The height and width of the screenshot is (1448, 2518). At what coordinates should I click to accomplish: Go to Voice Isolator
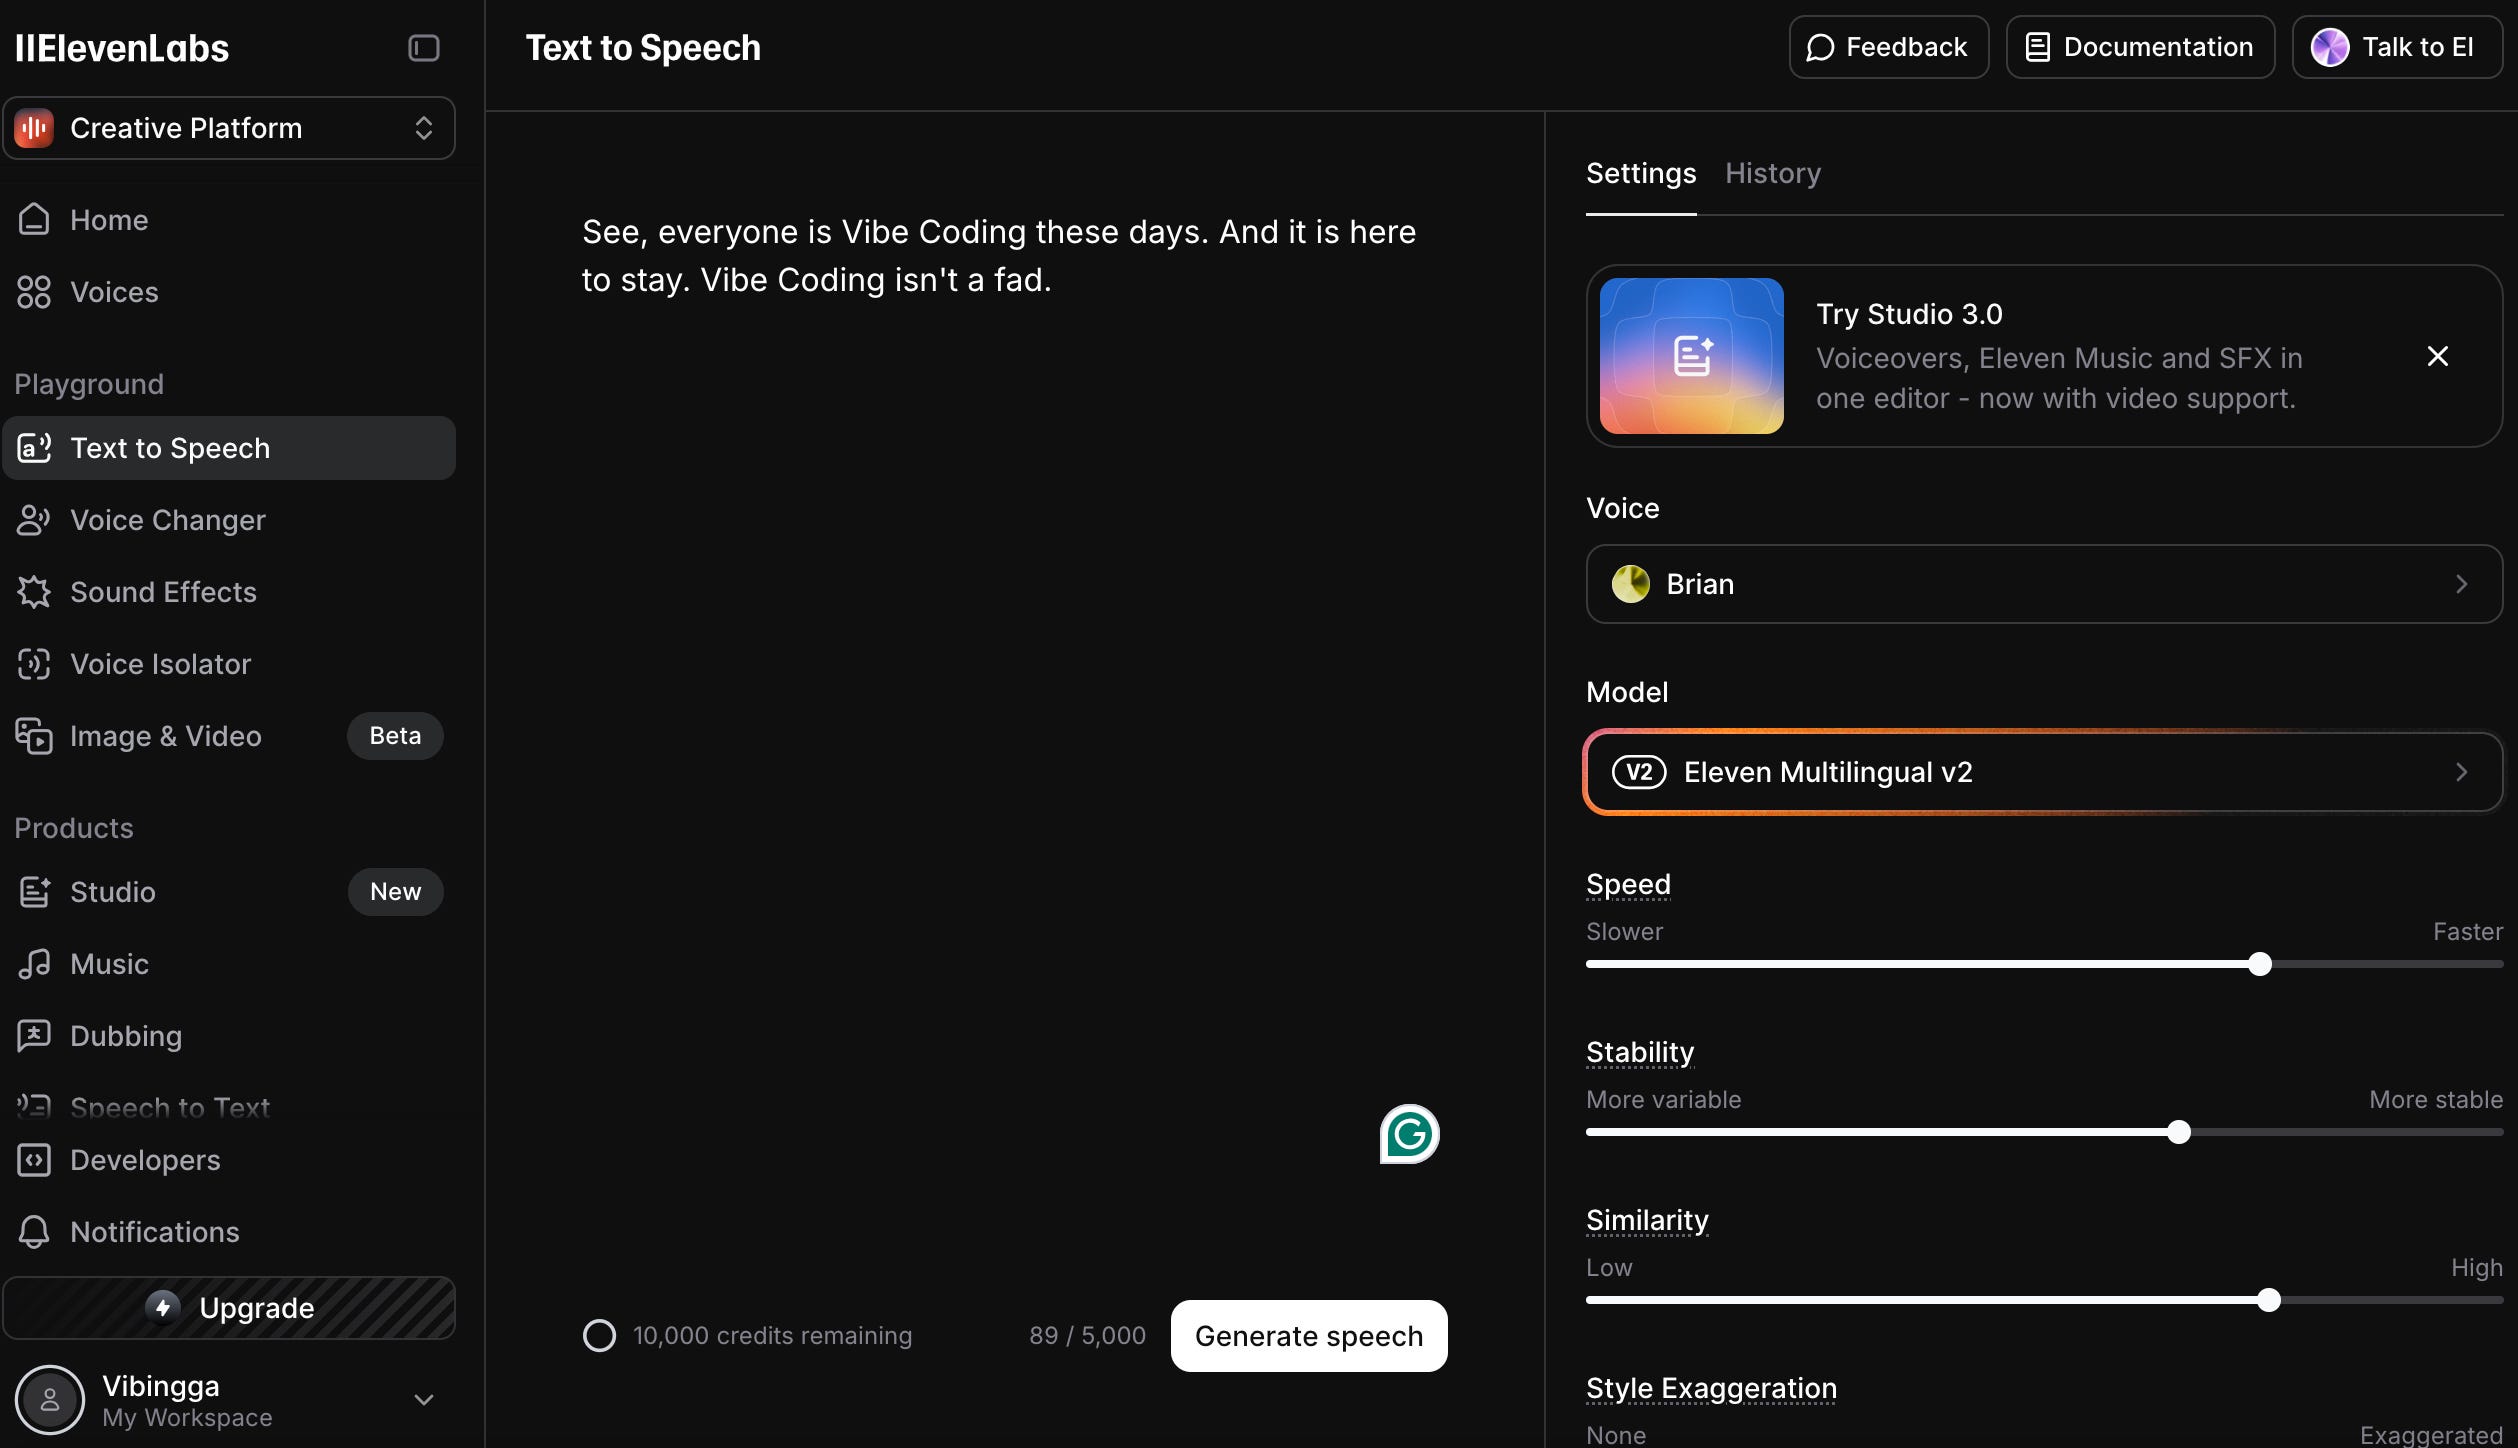point(160,664)
